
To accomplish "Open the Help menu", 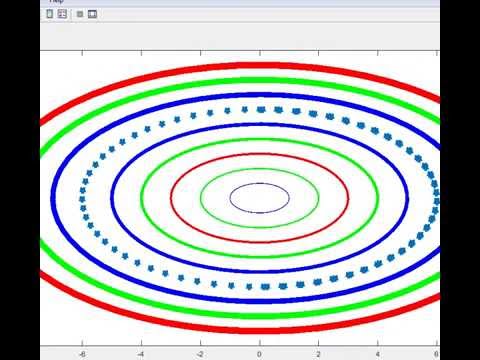I will 56,1.
